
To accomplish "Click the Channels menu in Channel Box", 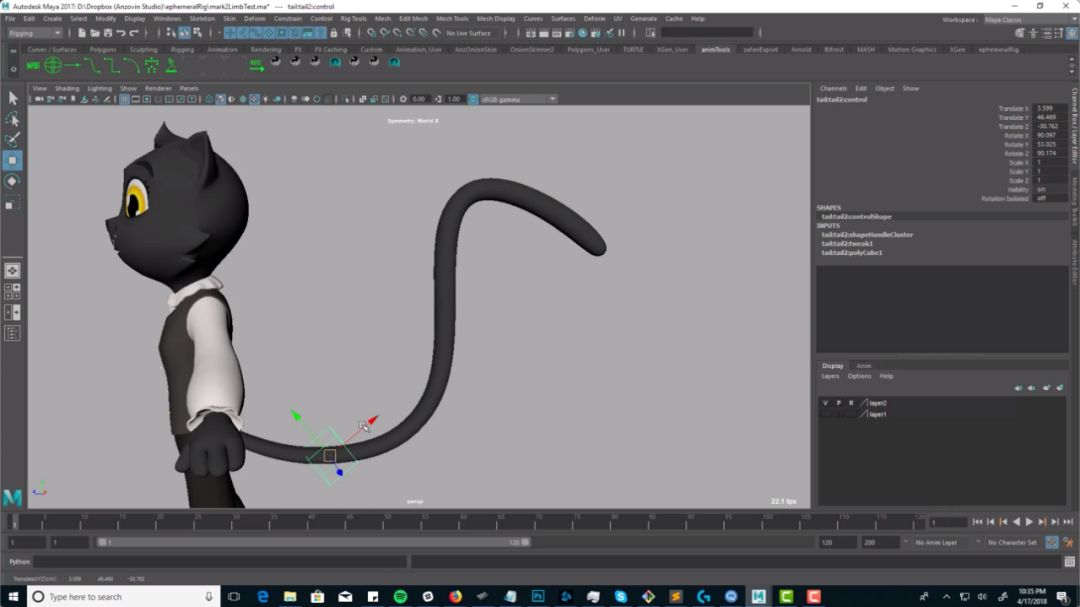I will click(x=833, y=88).
